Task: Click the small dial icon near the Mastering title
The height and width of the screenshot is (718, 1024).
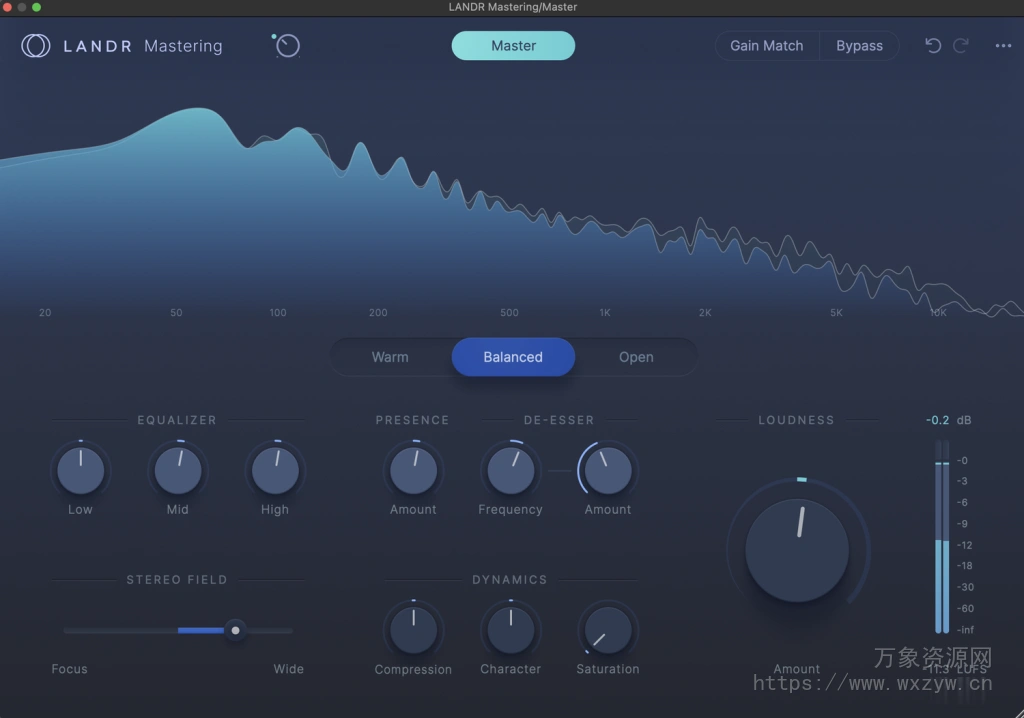Action: pos(287,45)
